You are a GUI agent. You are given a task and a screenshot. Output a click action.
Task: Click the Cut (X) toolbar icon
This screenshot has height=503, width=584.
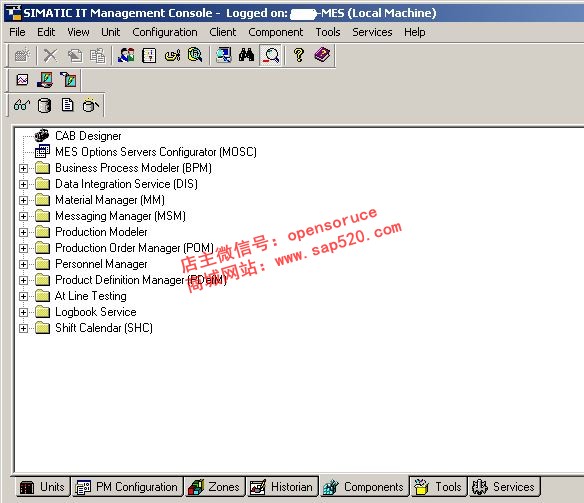coord(50,55)
